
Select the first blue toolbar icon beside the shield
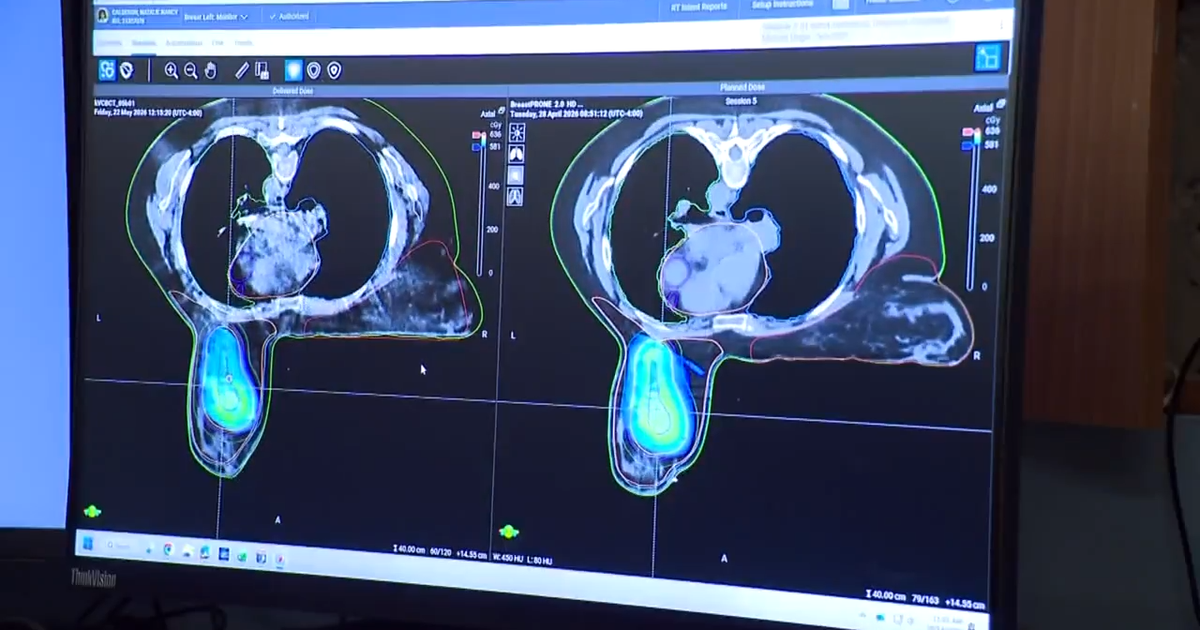[107, 70]
